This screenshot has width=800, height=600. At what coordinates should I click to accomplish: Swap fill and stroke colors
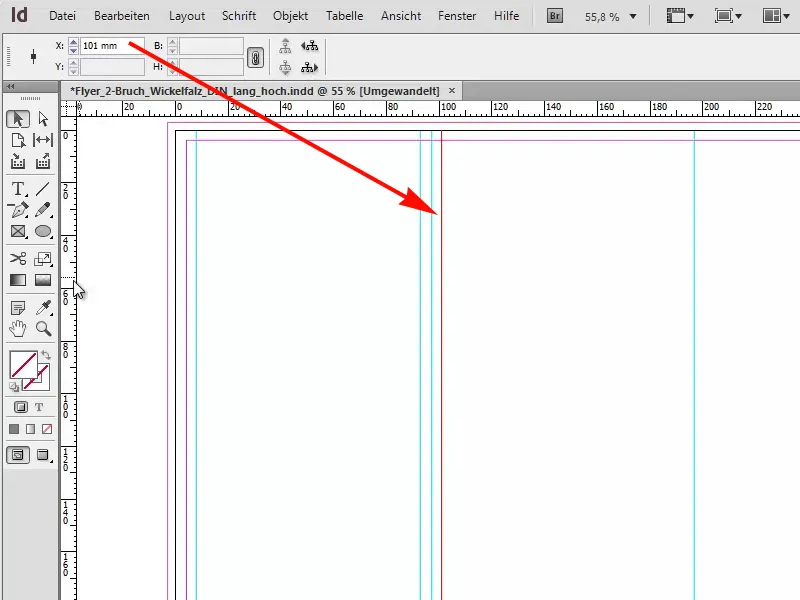click(45, 355)
